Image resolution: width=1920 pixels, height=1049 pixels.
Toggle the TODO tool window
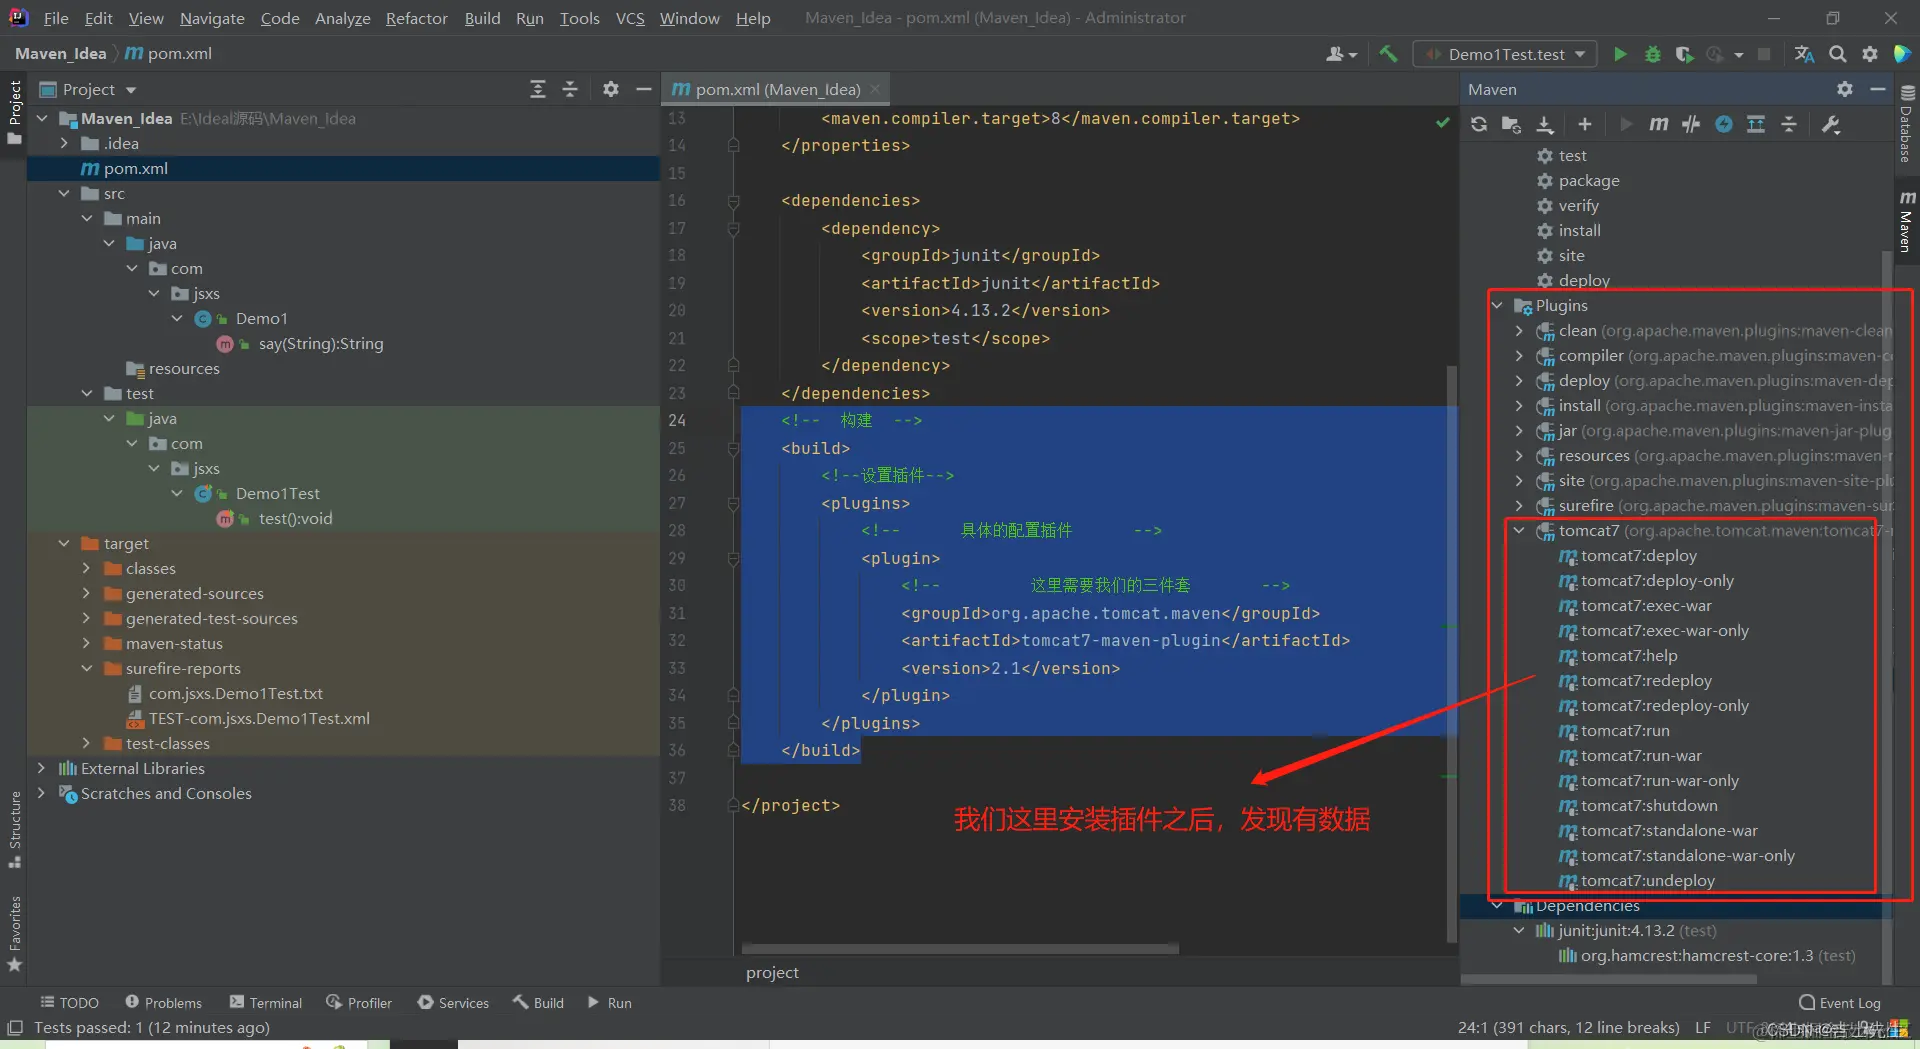69,1003
